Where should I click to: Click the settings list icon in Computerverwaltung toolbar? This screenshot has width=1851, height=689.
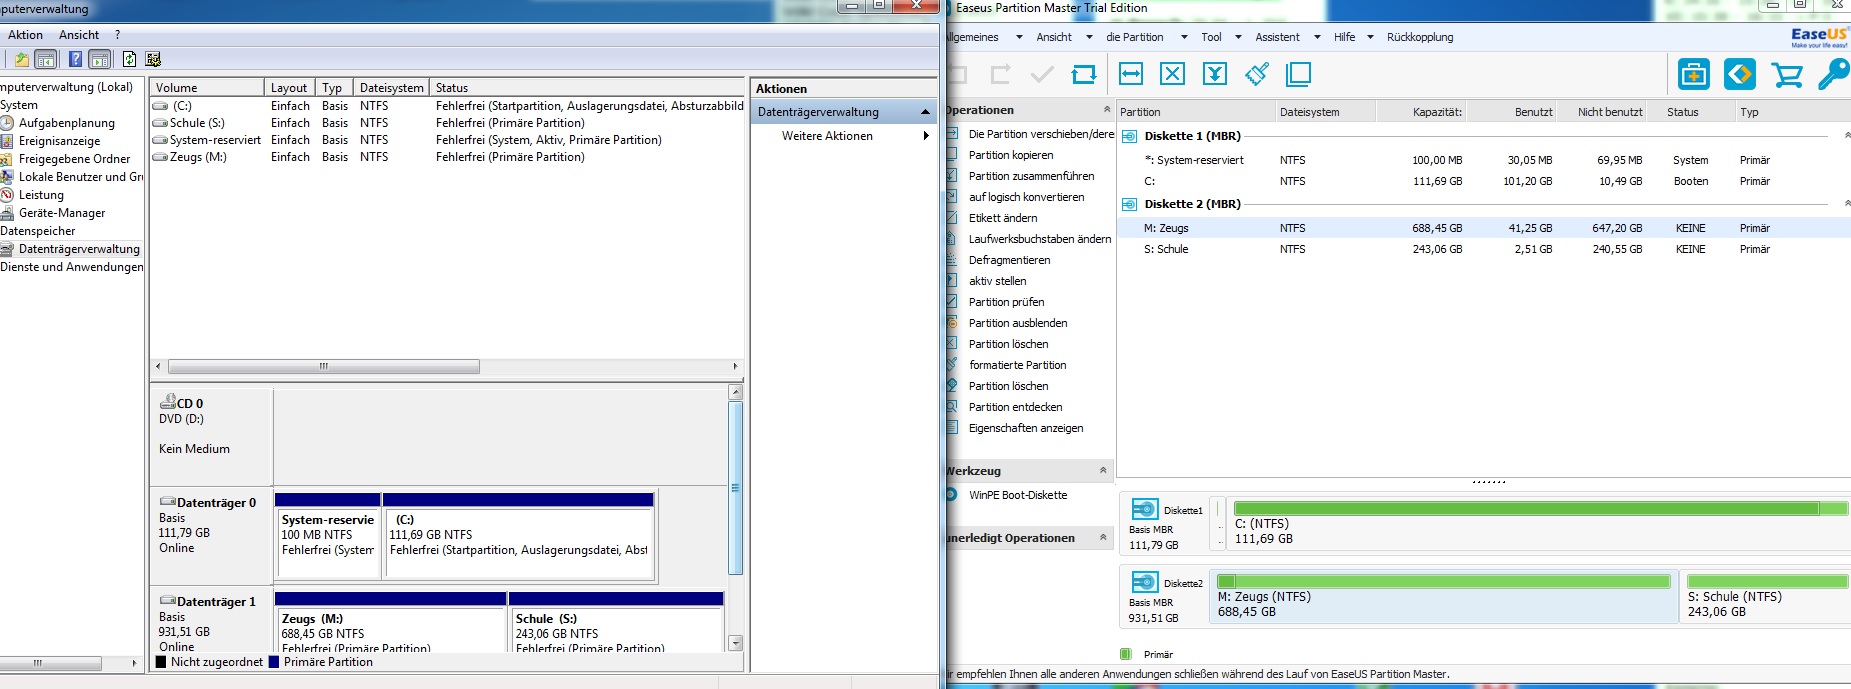coord(153,60)
